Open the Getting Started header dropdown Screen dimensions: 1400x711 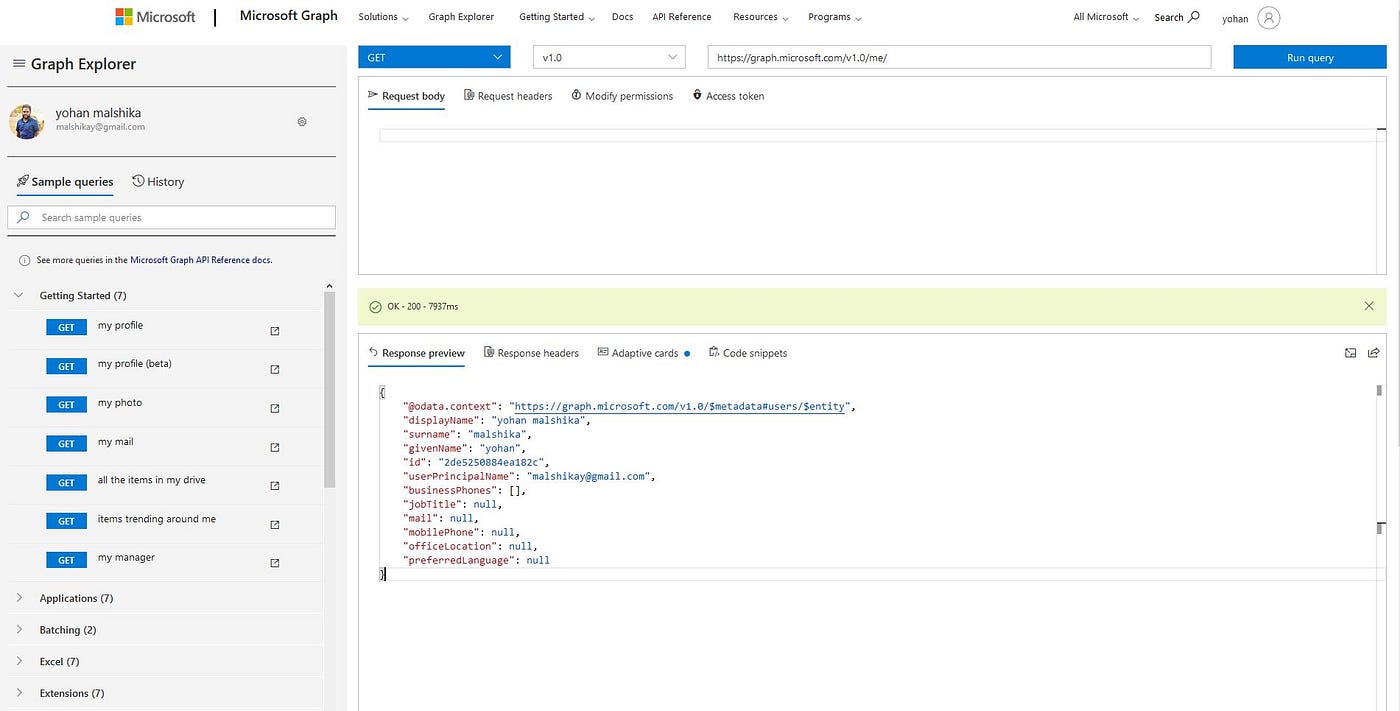[x=557, y=17]
